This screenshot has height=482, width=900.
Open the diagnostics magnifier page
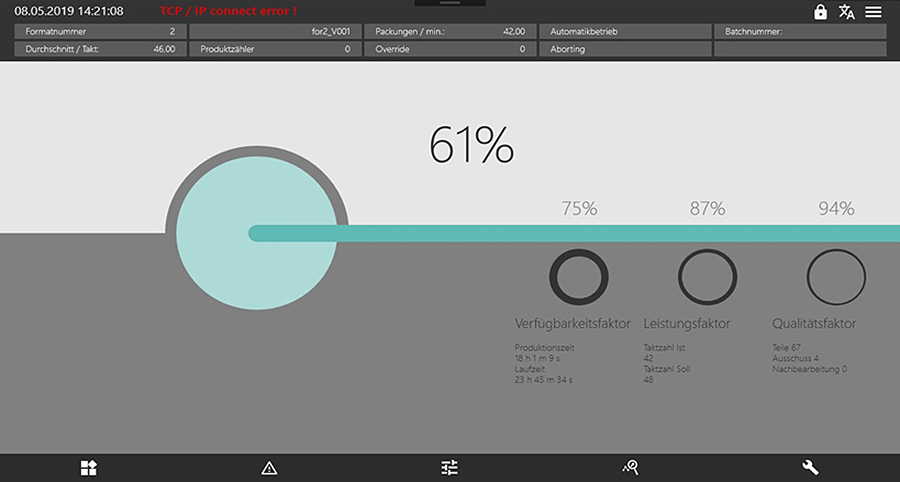coord(630,467)
